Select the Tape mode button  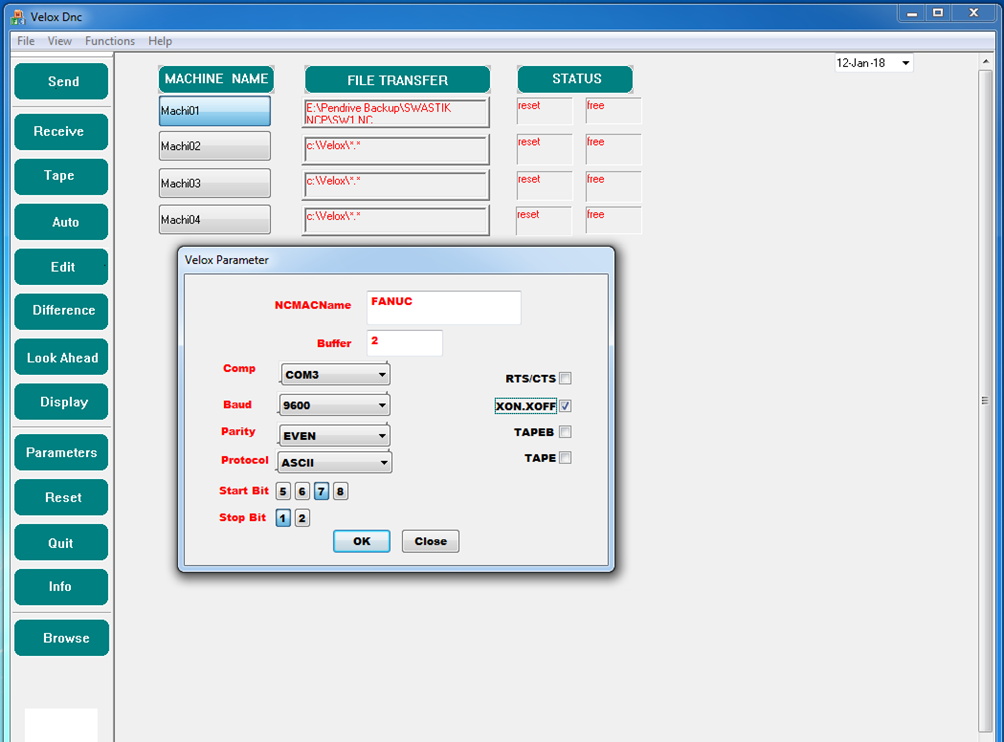tap(61, 176)
